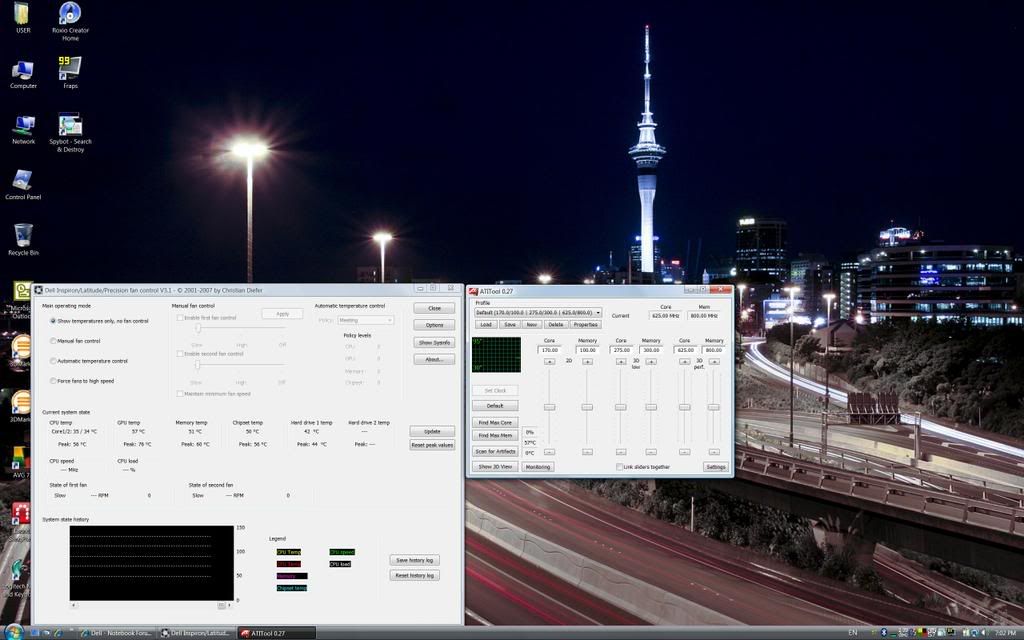Click the Reset history log button
The image size is (1024, 640).
tap(415, 575)
